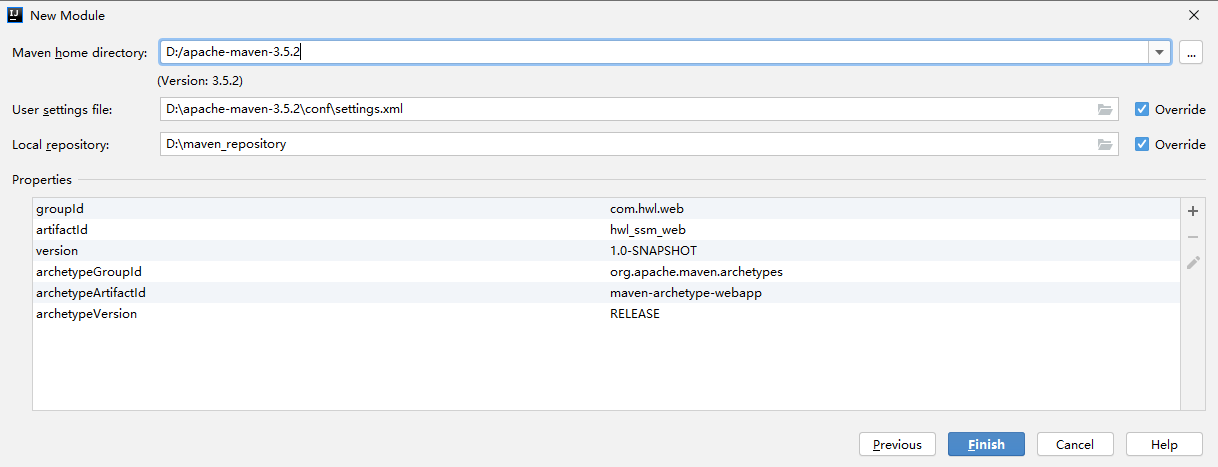
Task: Select the archetypeGroupId property name
Action: 89,271
